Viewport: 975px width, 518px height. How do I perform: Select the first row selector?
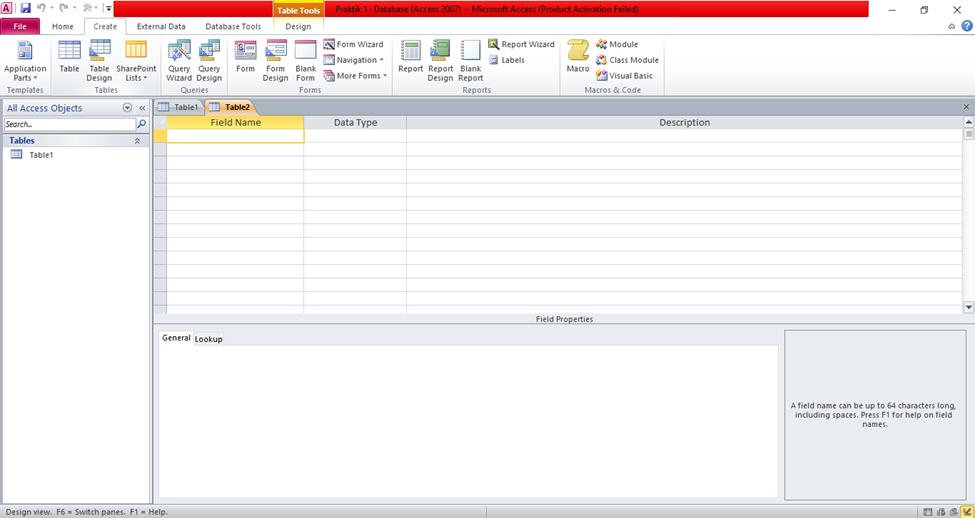tap(160, 136)
